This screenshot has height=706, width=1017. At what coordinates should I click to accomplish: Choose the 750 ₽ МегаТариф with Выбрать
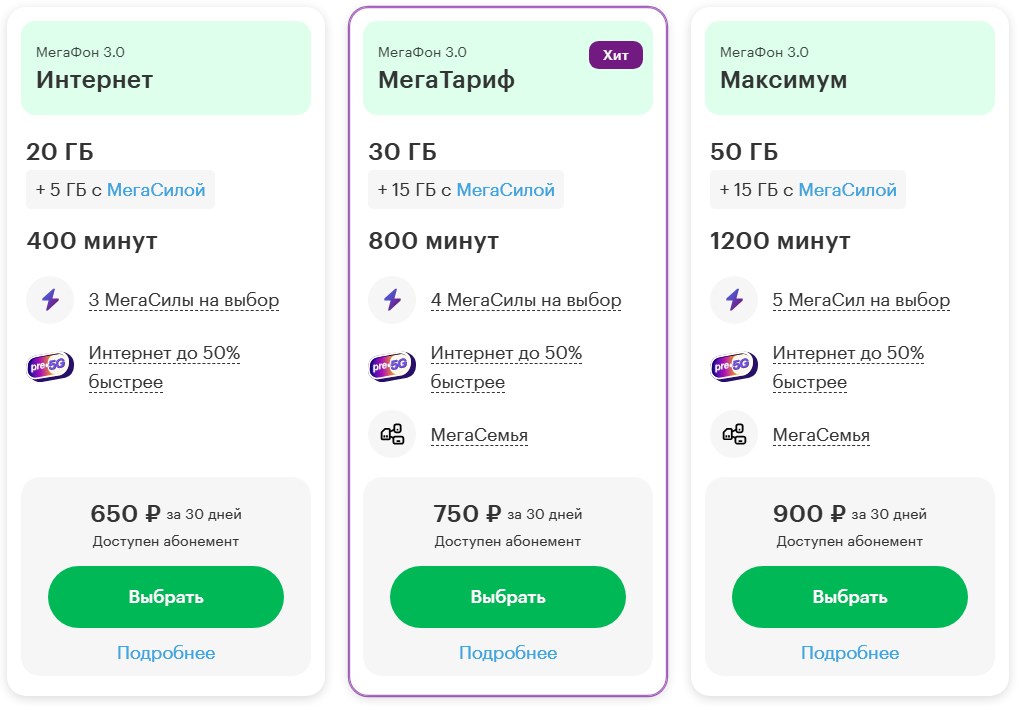[508, 596]
